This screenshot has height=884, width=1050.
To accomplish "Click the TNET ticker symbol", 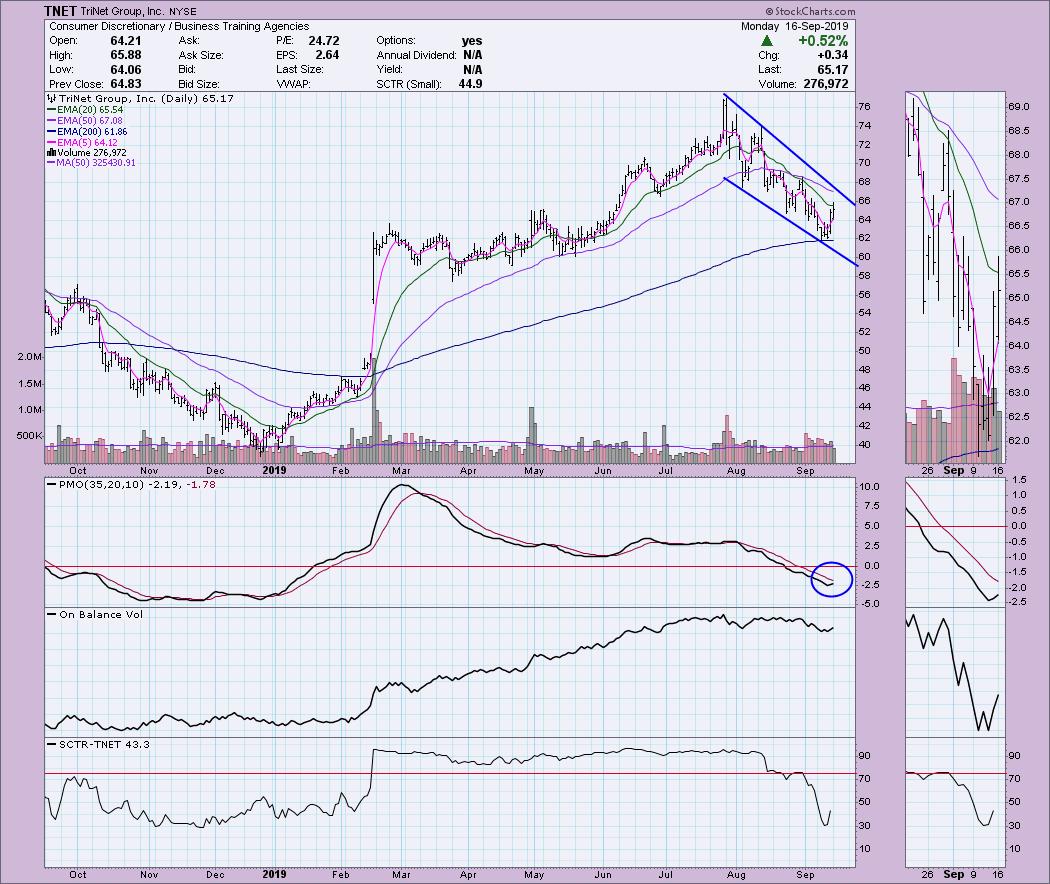I will [60, 11].
